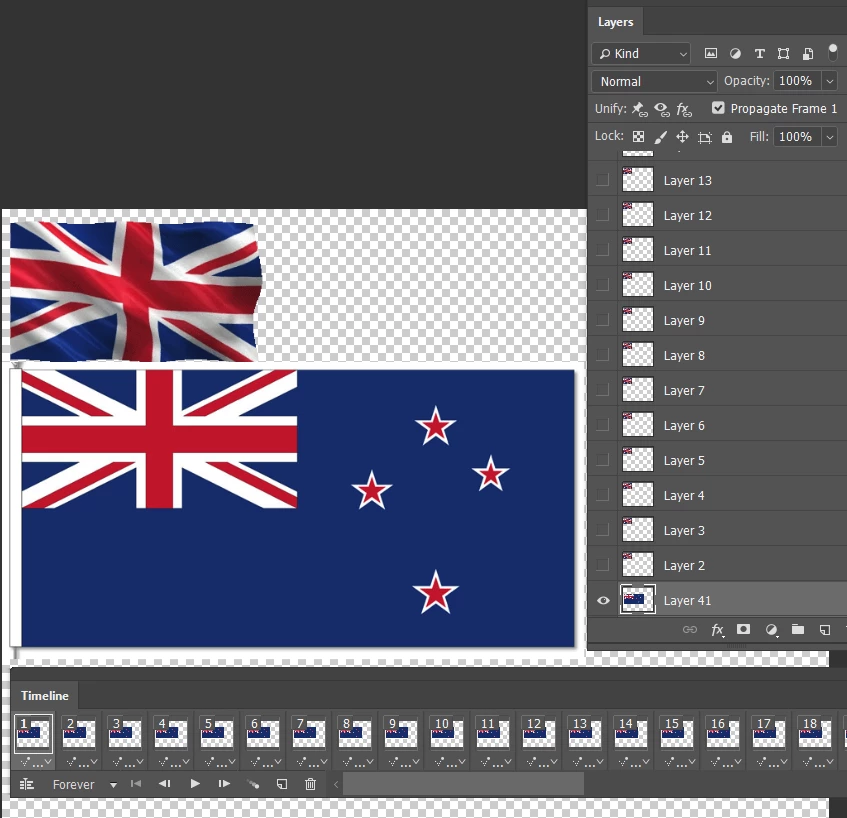Switch to the Layers tab
Viewport: 847px width, 818px height.
615,22
